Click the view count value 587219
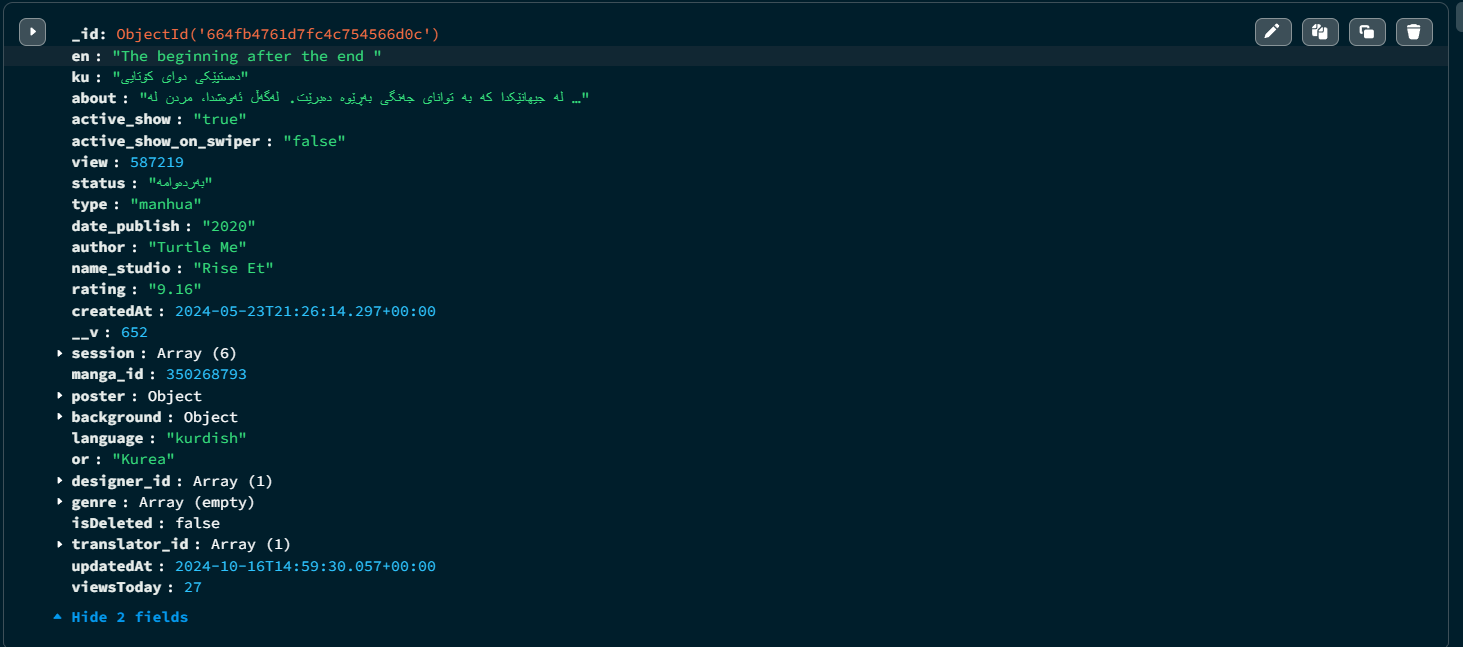1463x647 pixels. 156,162
